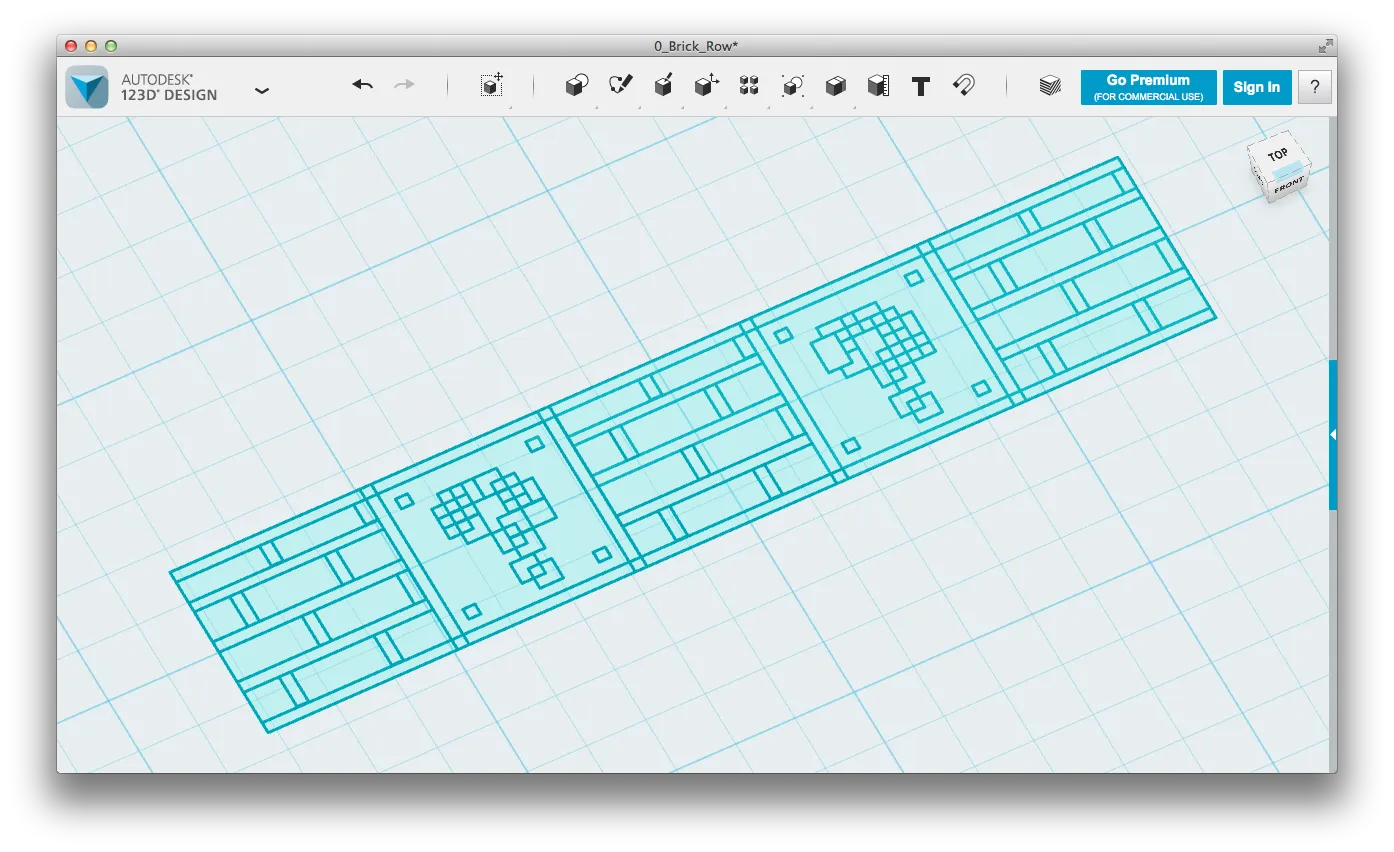Open the Transform tool
1394x852 pixels.
pos(491,86)
